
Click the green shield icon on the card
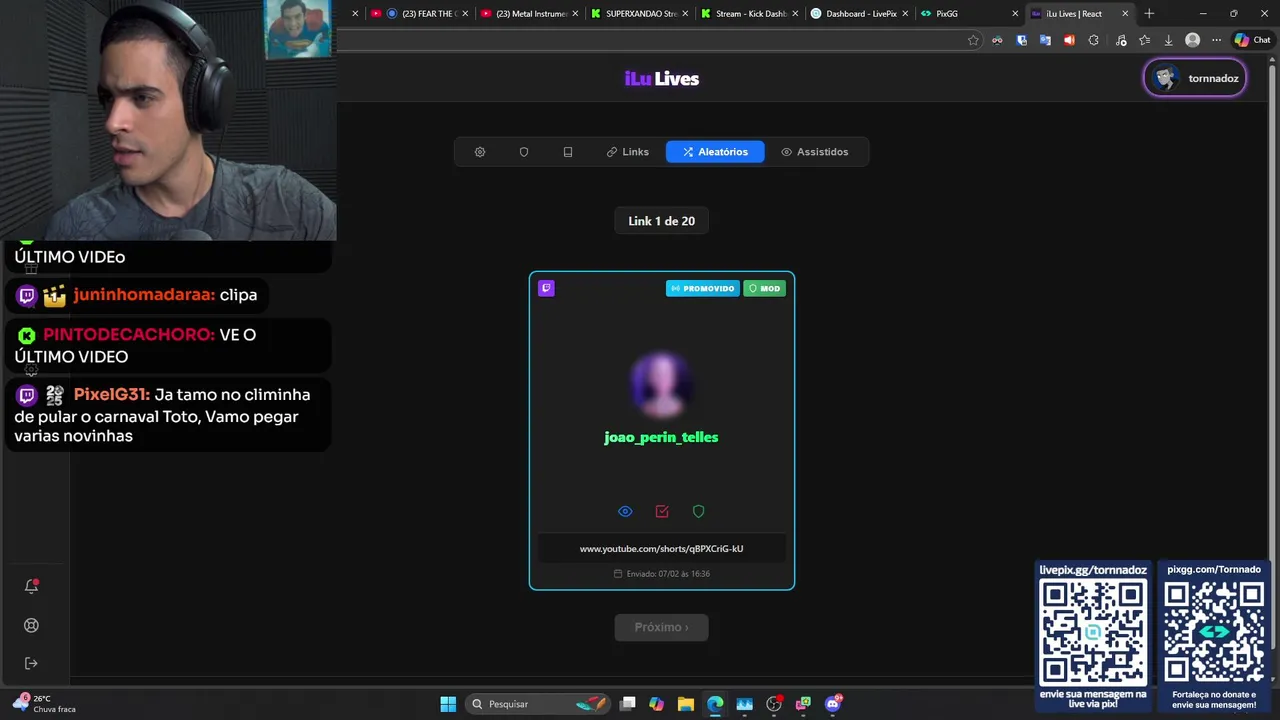click(x=699, y=511)
